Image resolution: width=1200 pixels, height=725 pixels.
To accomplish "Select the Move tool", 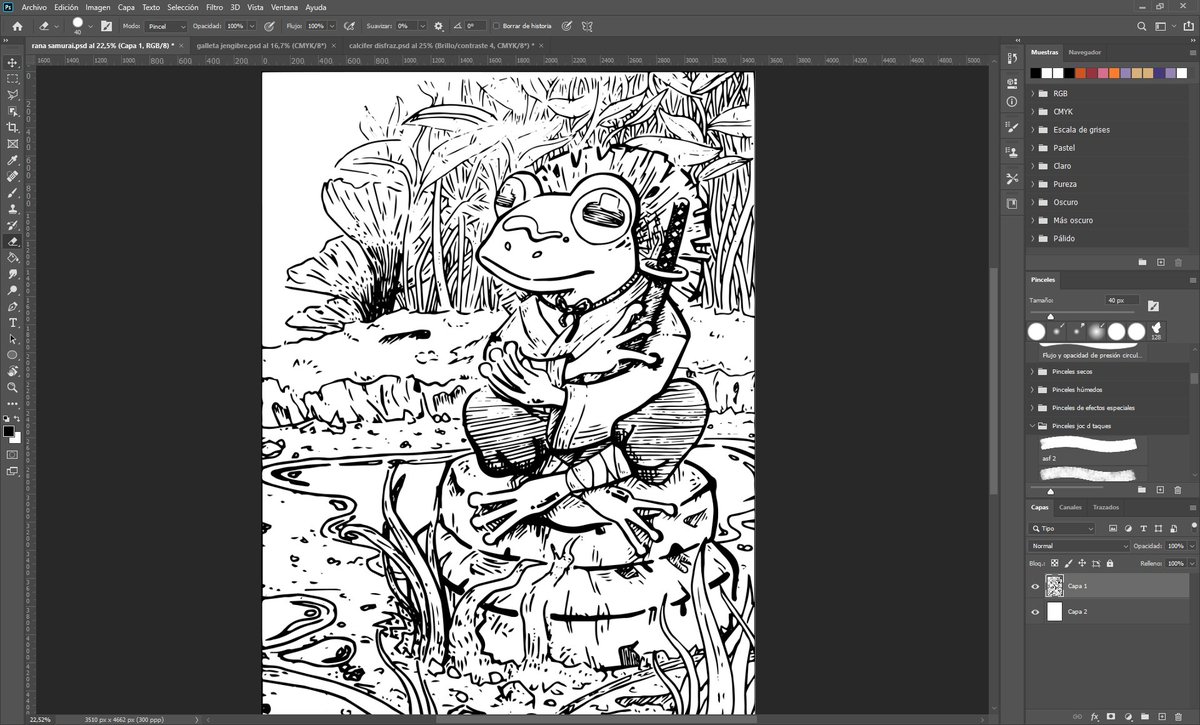I will click(13, 62).
